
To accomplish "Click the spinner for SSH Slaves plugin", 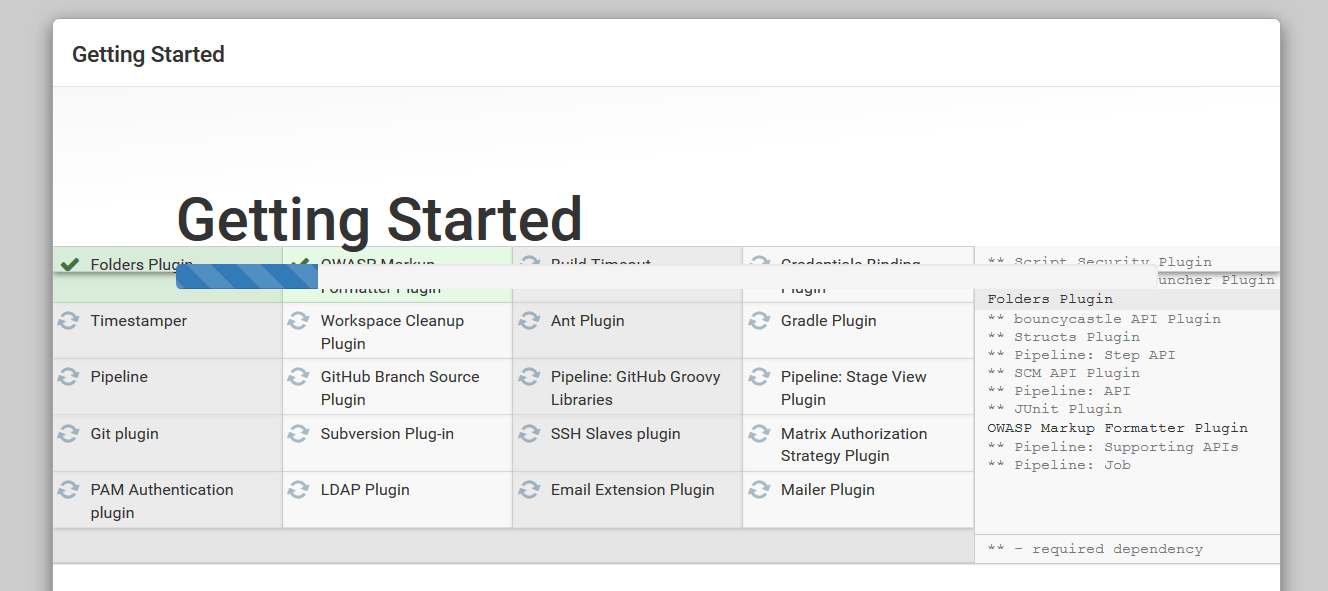I will click(x=528, y=433).
